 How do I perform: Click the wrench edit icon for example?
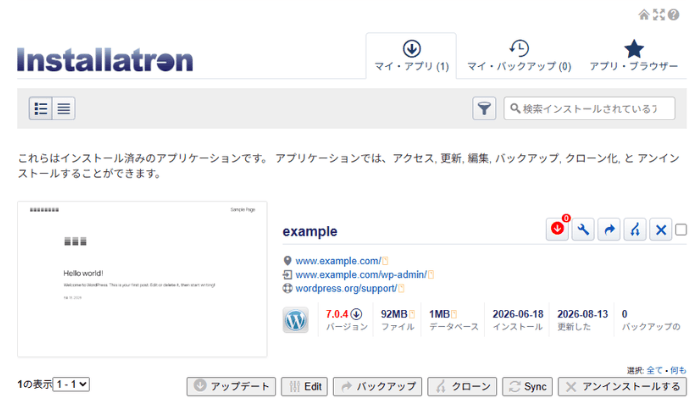(583, 229)
